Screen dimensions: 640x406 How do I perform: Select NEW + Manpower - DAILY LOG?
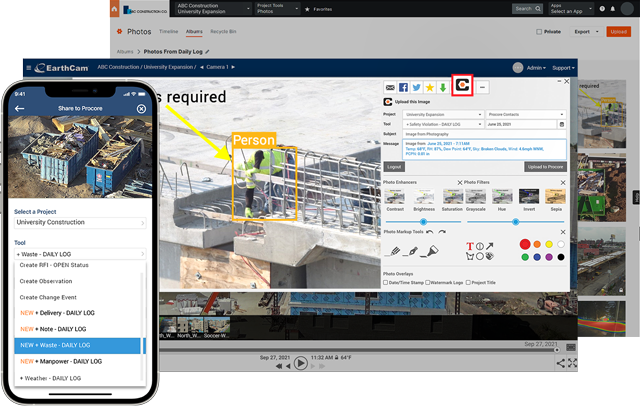click(61, 362)
